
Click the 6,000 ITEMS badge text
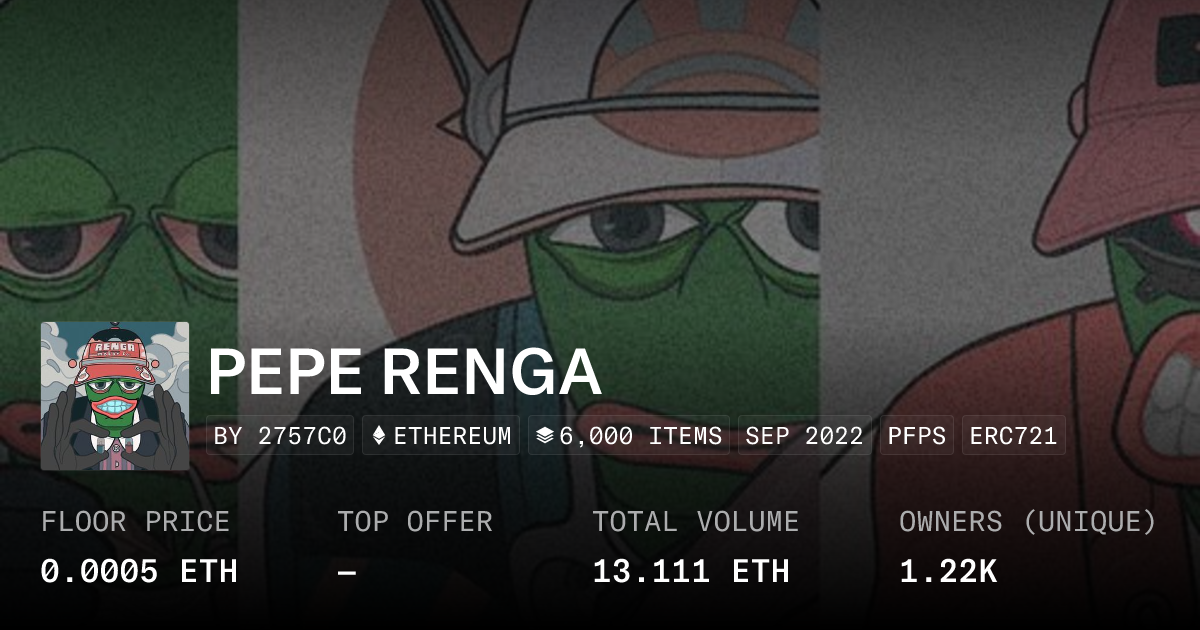click(x=640, y=436)
